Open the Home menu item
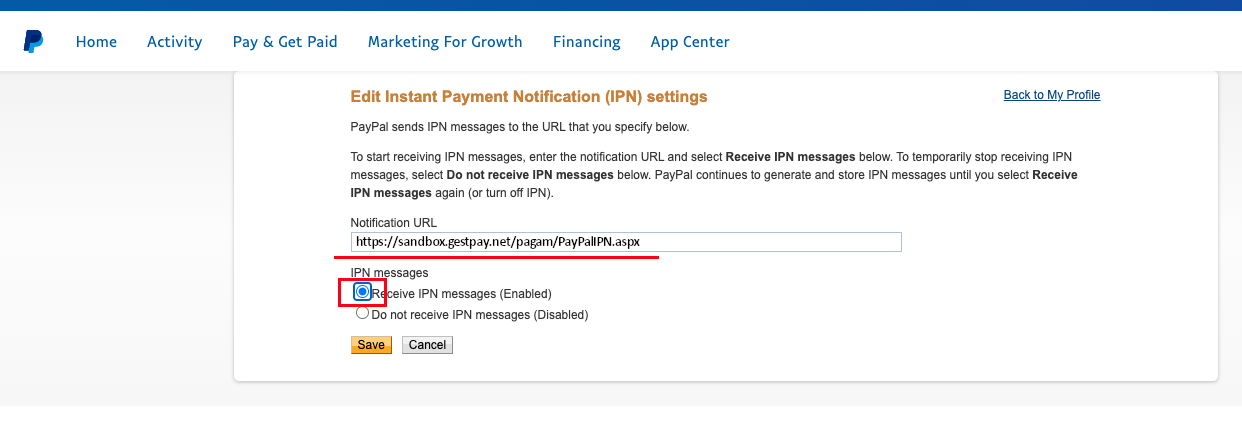The width and height of the screenshot is (1242, 430). 96,42
